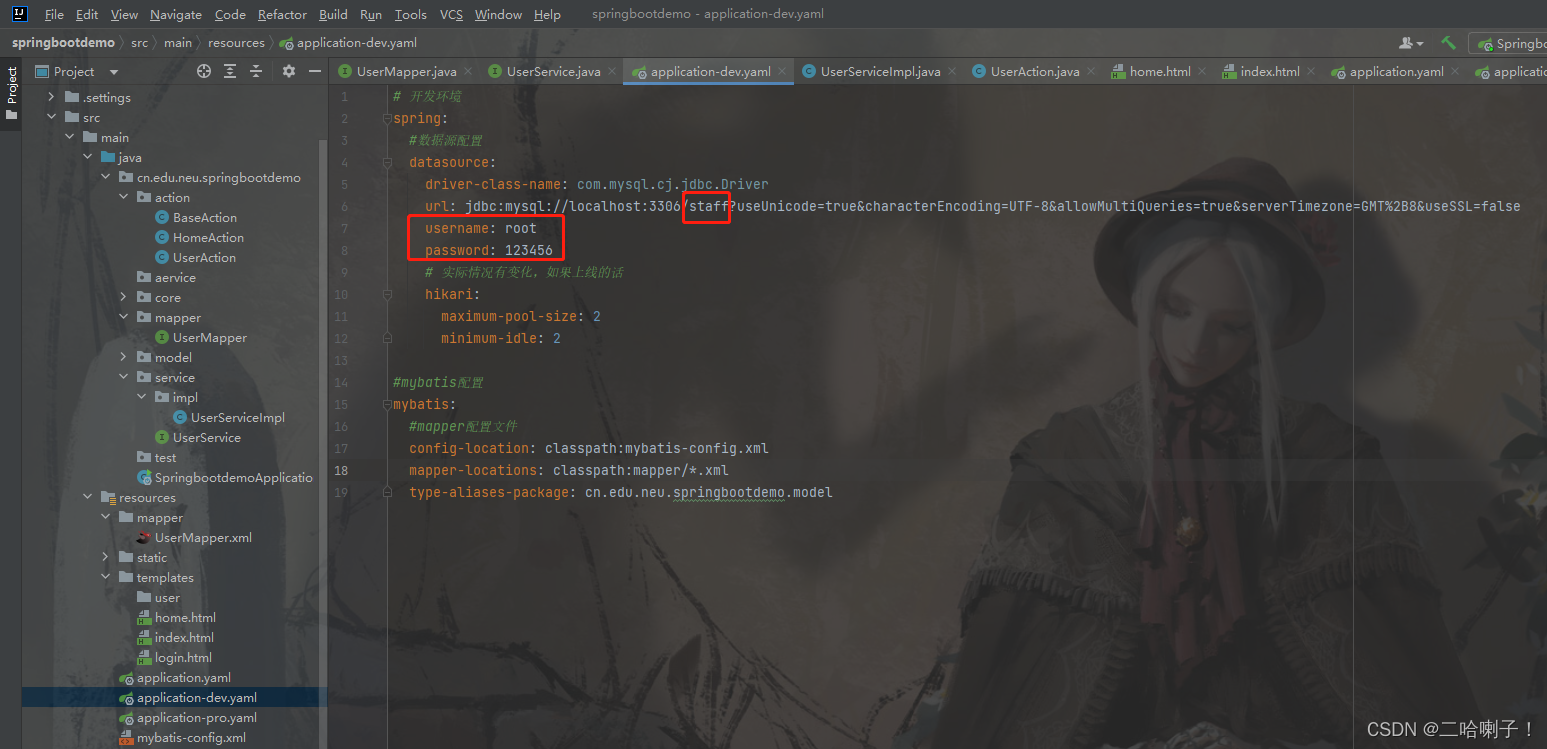
Task: Expand the .settings folder
Action: coord(52,97)
